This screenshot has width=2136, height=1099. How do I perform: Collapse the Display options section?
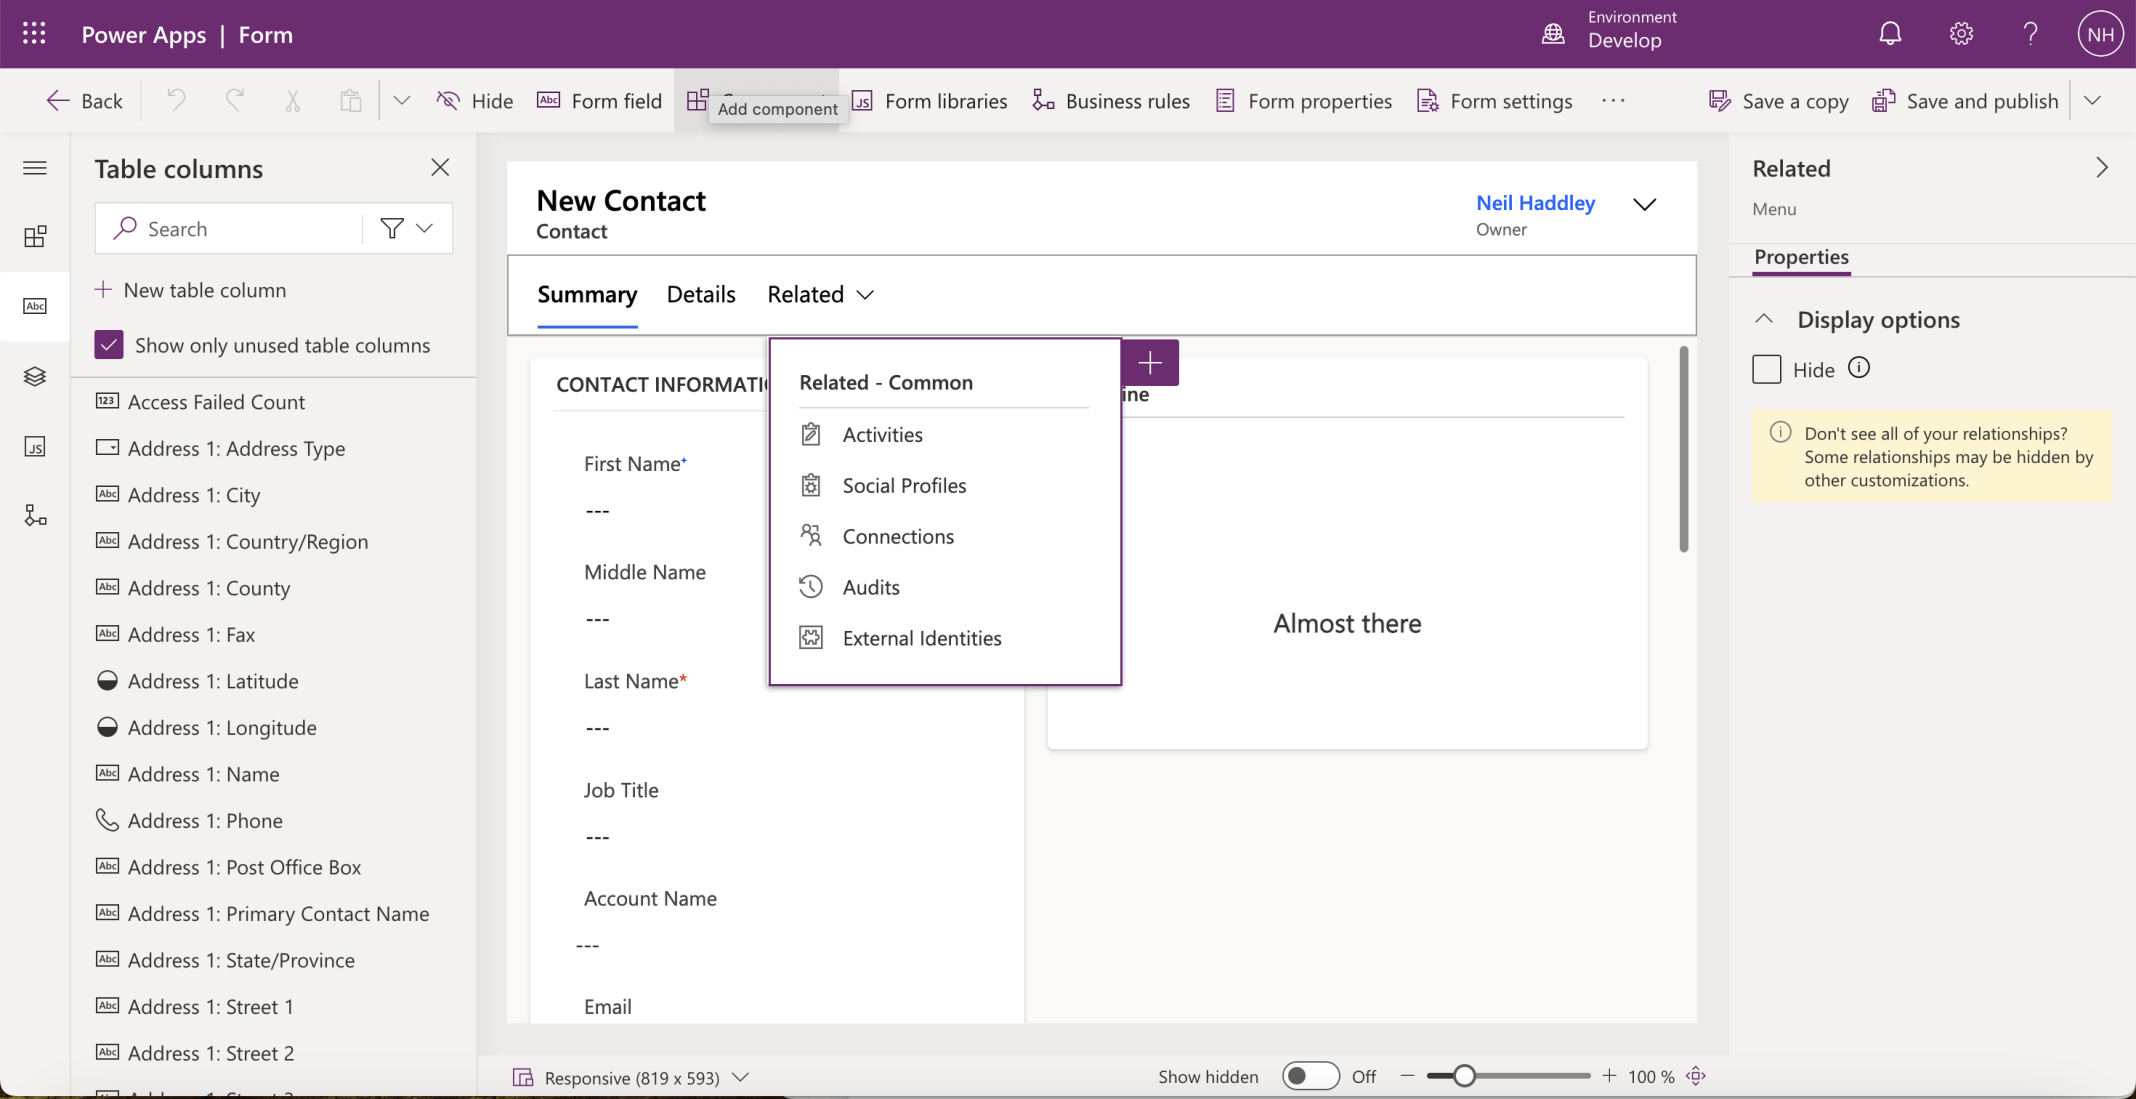(x=1763, y=318)
